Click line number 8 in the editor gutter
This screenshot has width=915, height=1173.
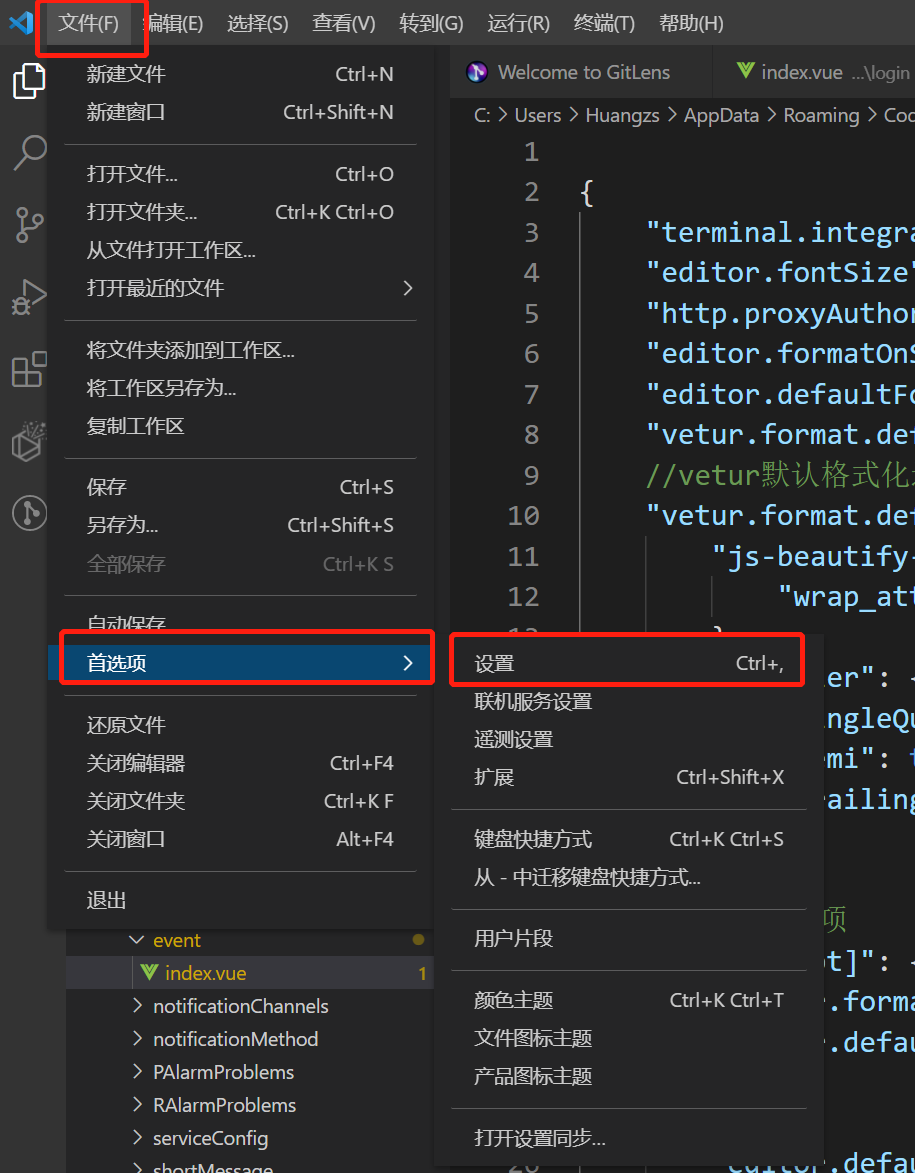[x=531, y=435]
